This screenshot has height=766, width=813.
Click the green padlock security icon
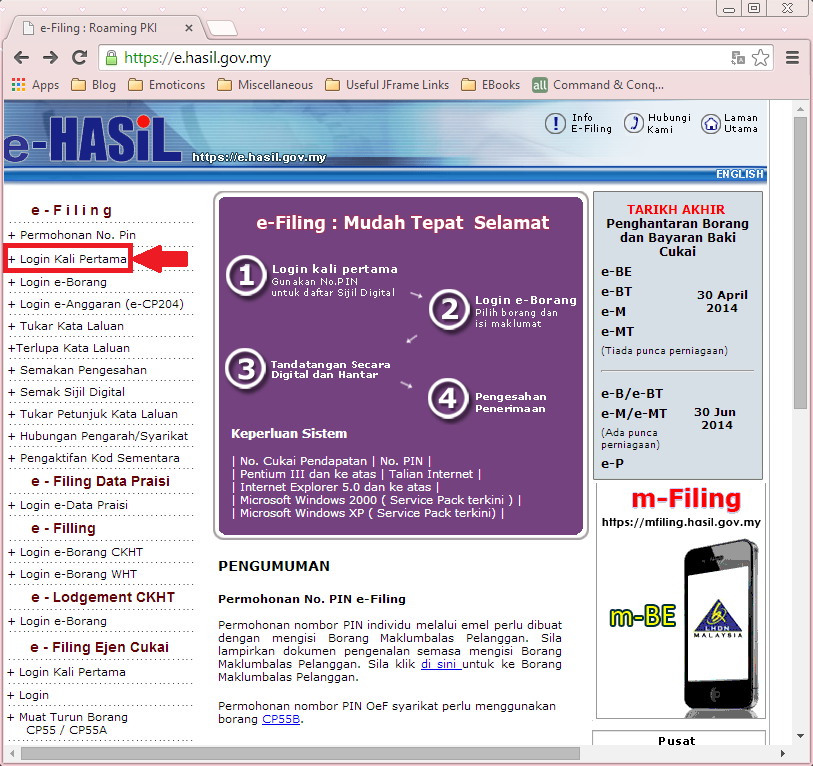click(x=111, y=58)
